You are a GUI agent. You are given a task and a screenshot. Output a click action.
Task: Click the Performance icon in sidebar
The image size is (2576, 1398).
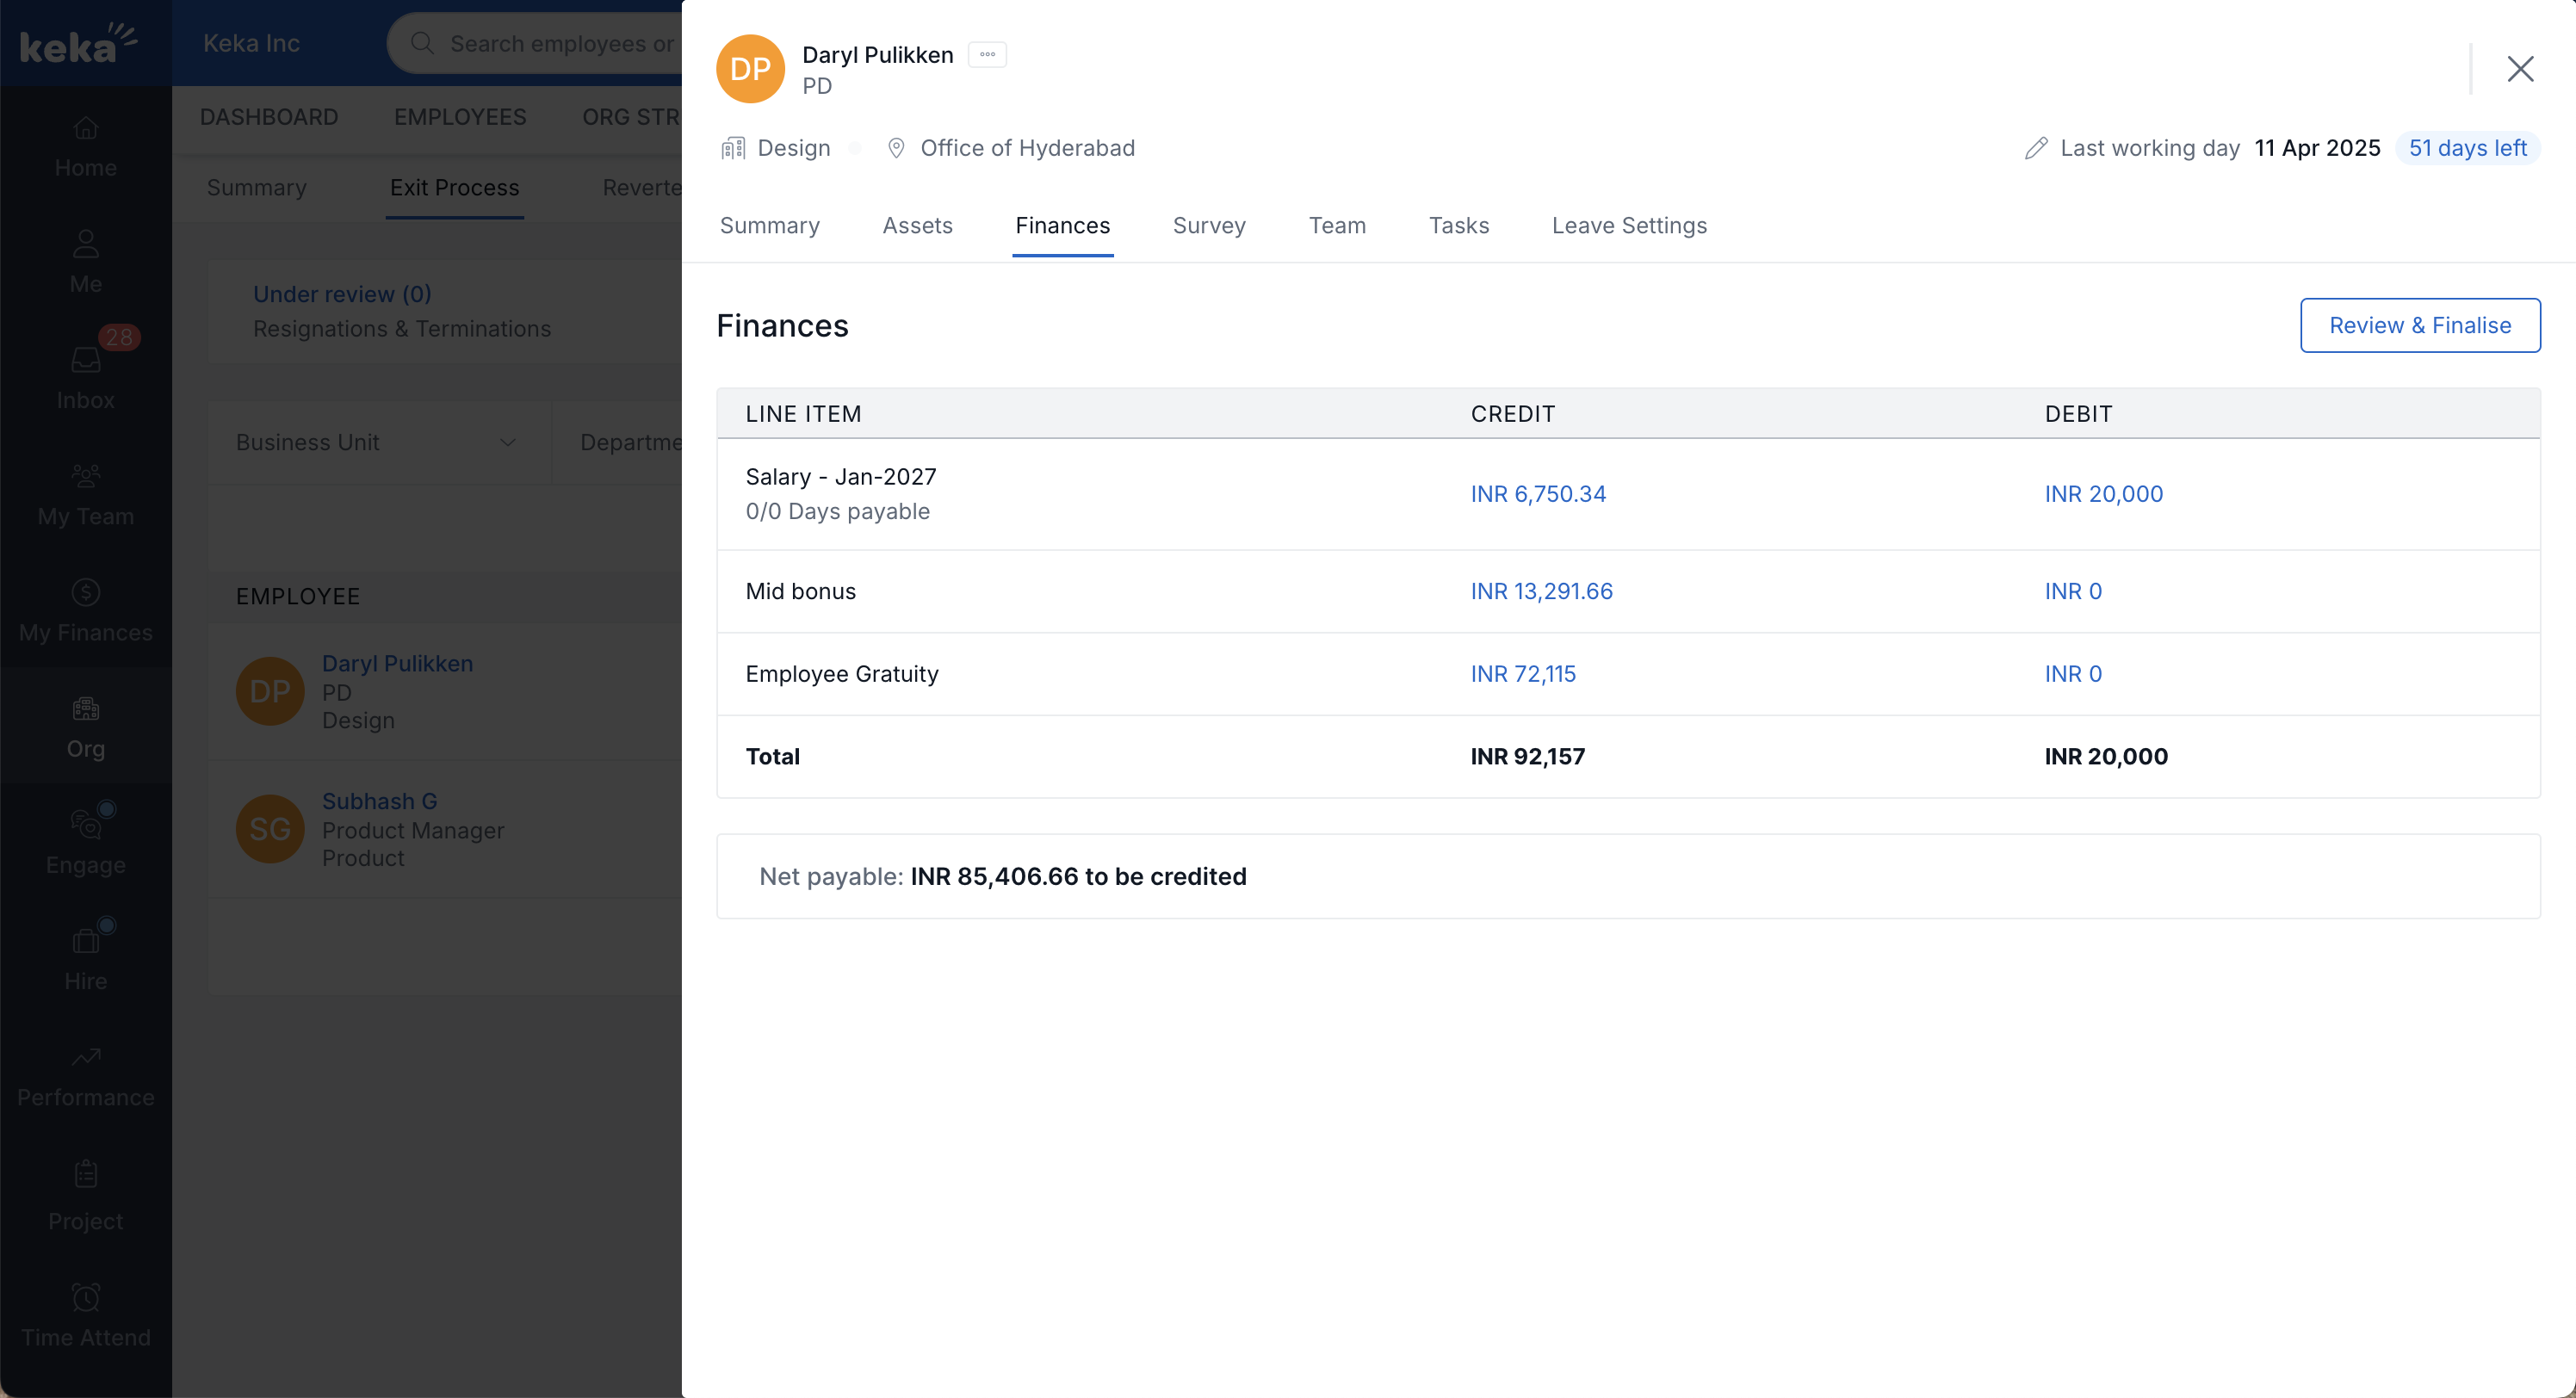point(86,1058)
